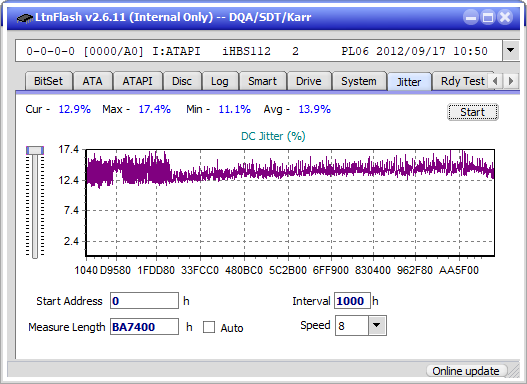Viewport: 527px width, 384px height.
Task: Expand the drive selection dropdown arrow
Action: [x=511, y=51]
